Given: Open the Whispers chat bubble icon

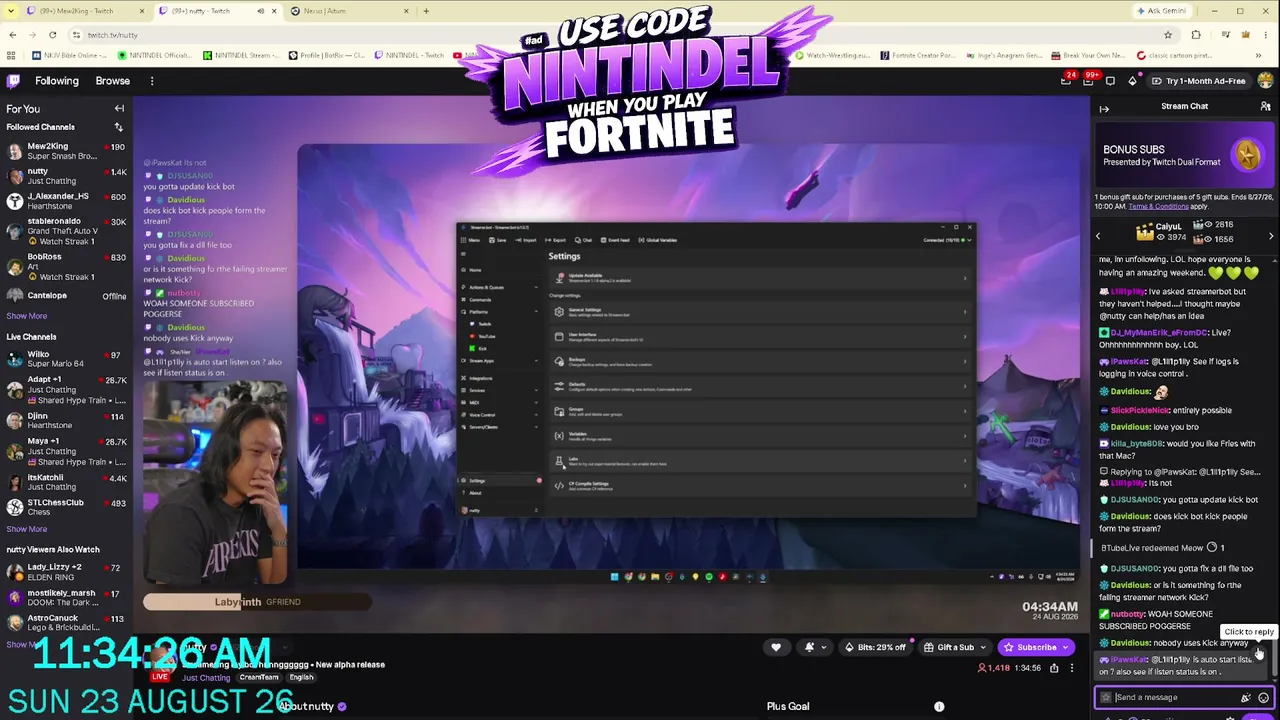Looking at the screenshot, I should coord(1110,81).
